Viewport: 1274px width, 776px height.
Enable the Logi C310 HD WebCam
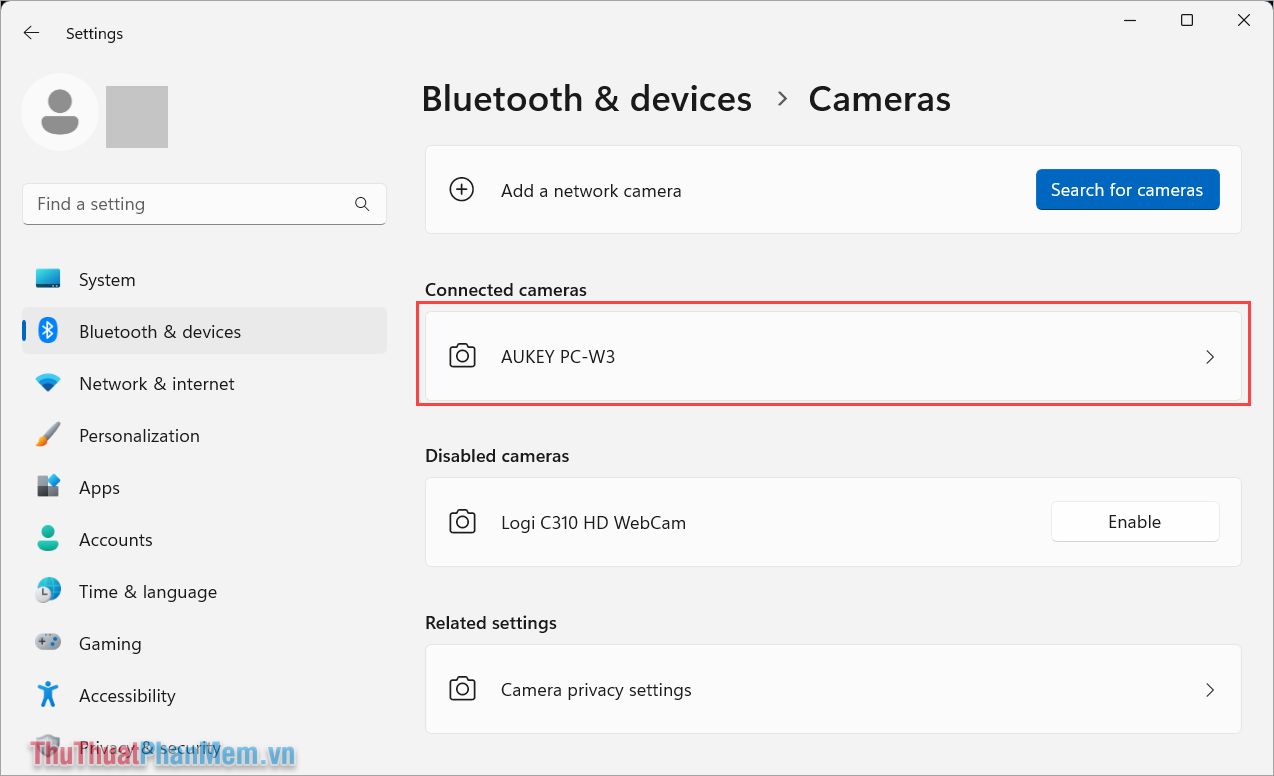click(x=1134, y=521)
